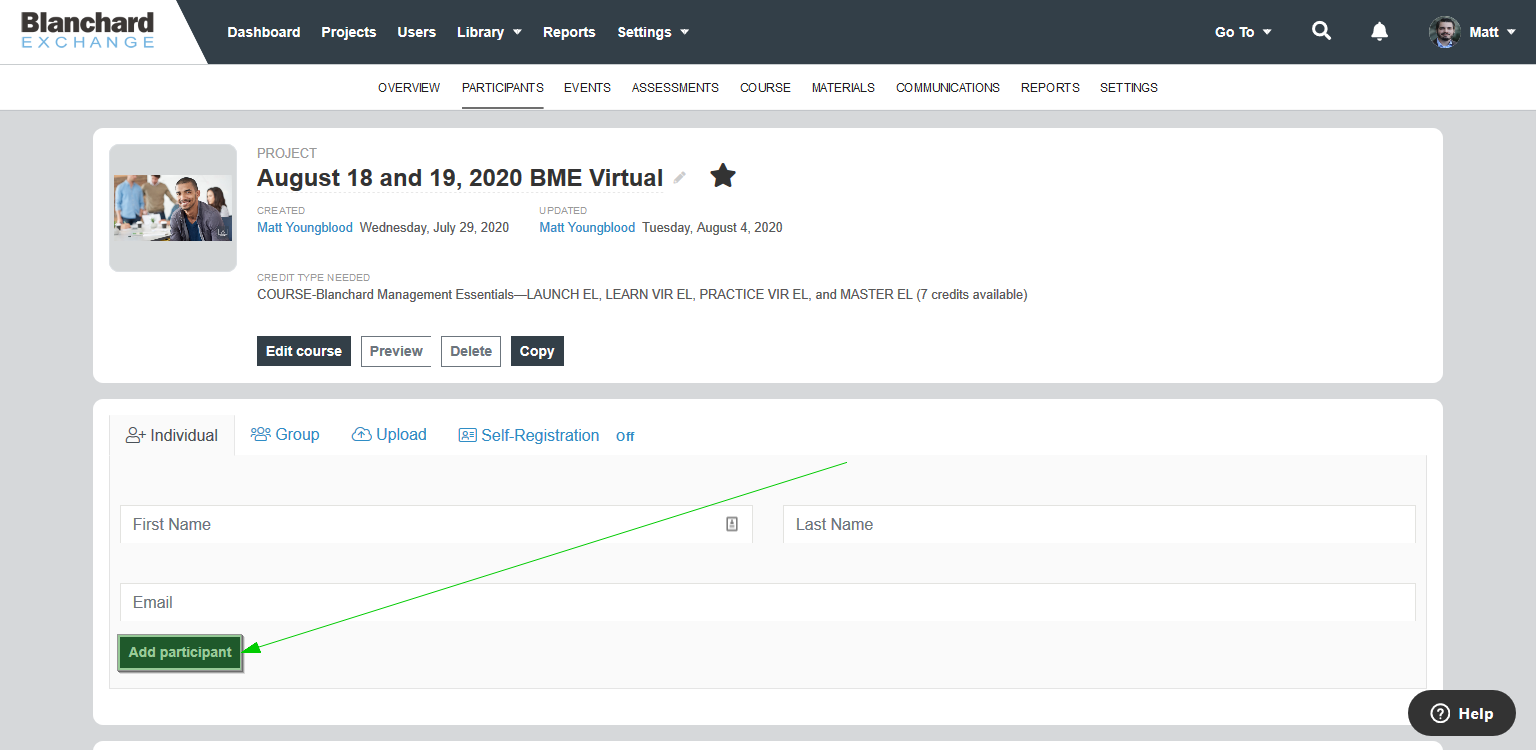Select the PARTICIPANTS tab
The width and height of the screenshot is (1536, 750).
(x=503, y=88)
